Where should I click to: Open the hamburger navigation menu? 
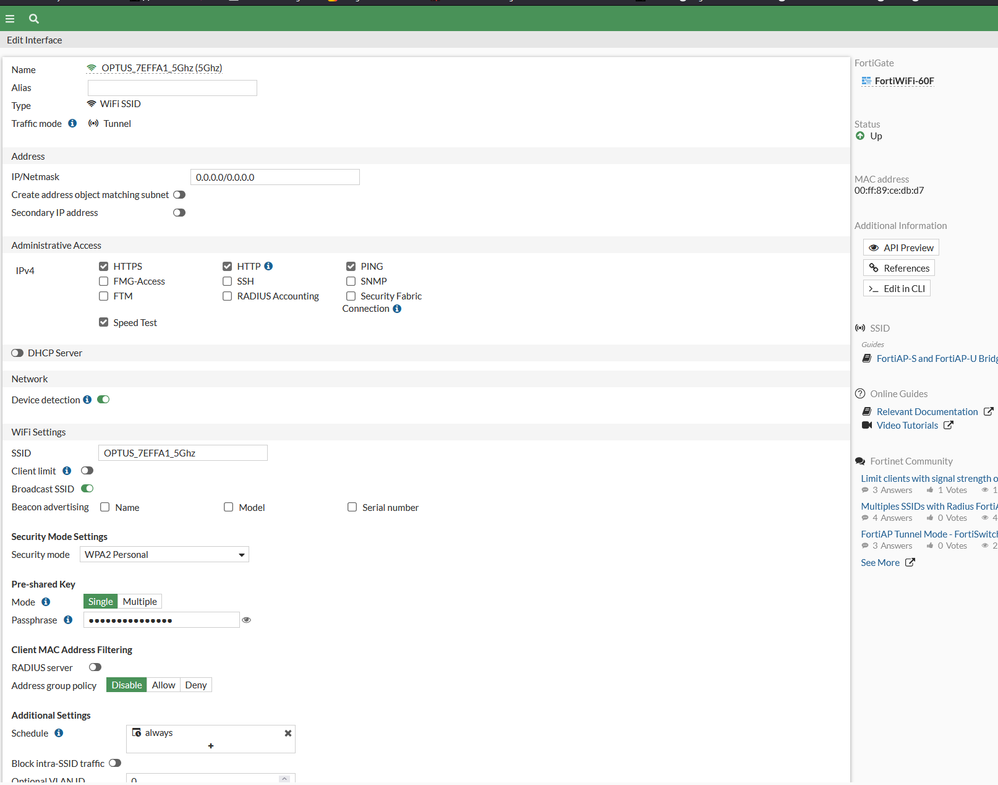coord(10,19)
